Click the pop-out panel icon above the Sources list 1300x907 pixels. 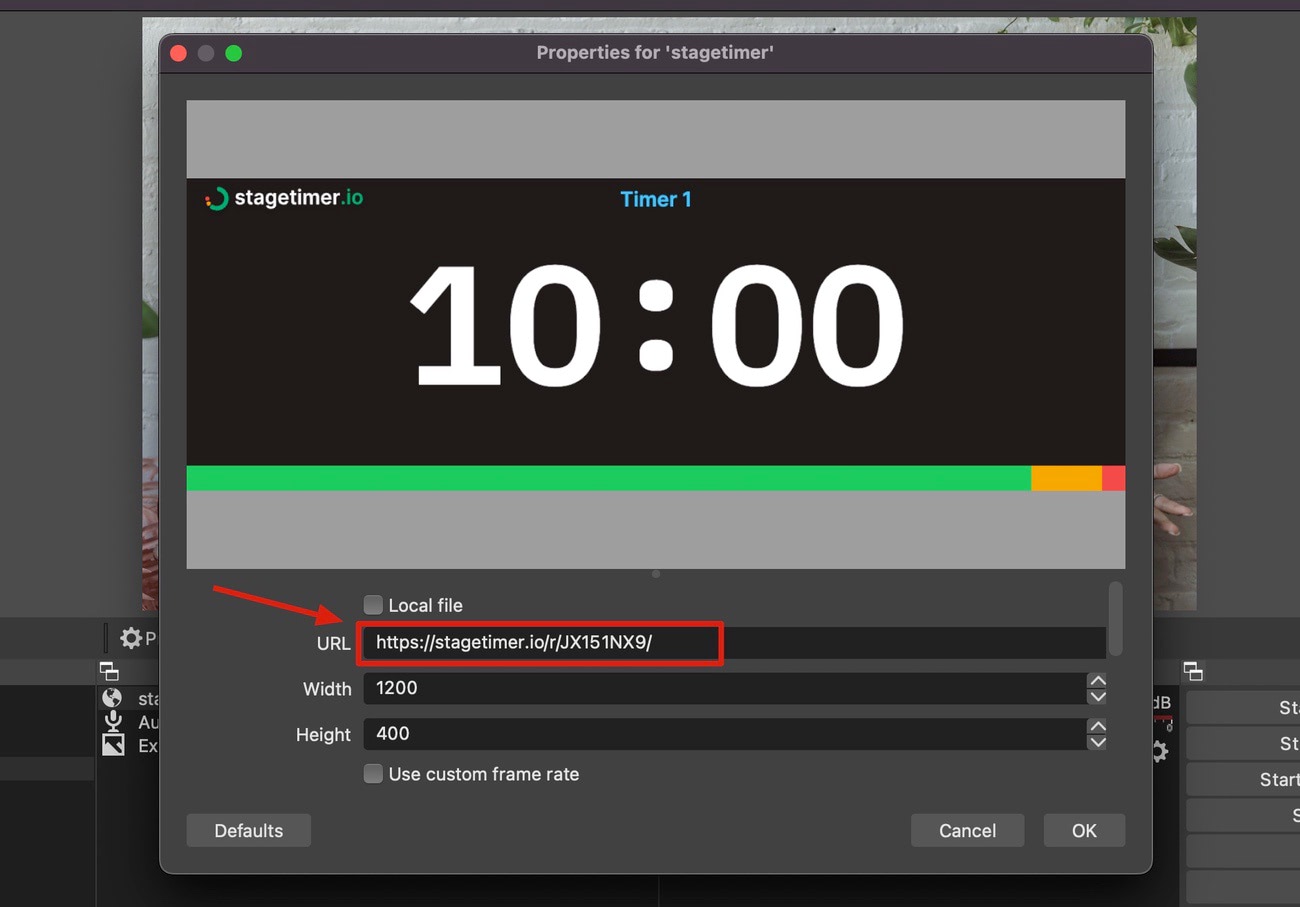point(107,672)
